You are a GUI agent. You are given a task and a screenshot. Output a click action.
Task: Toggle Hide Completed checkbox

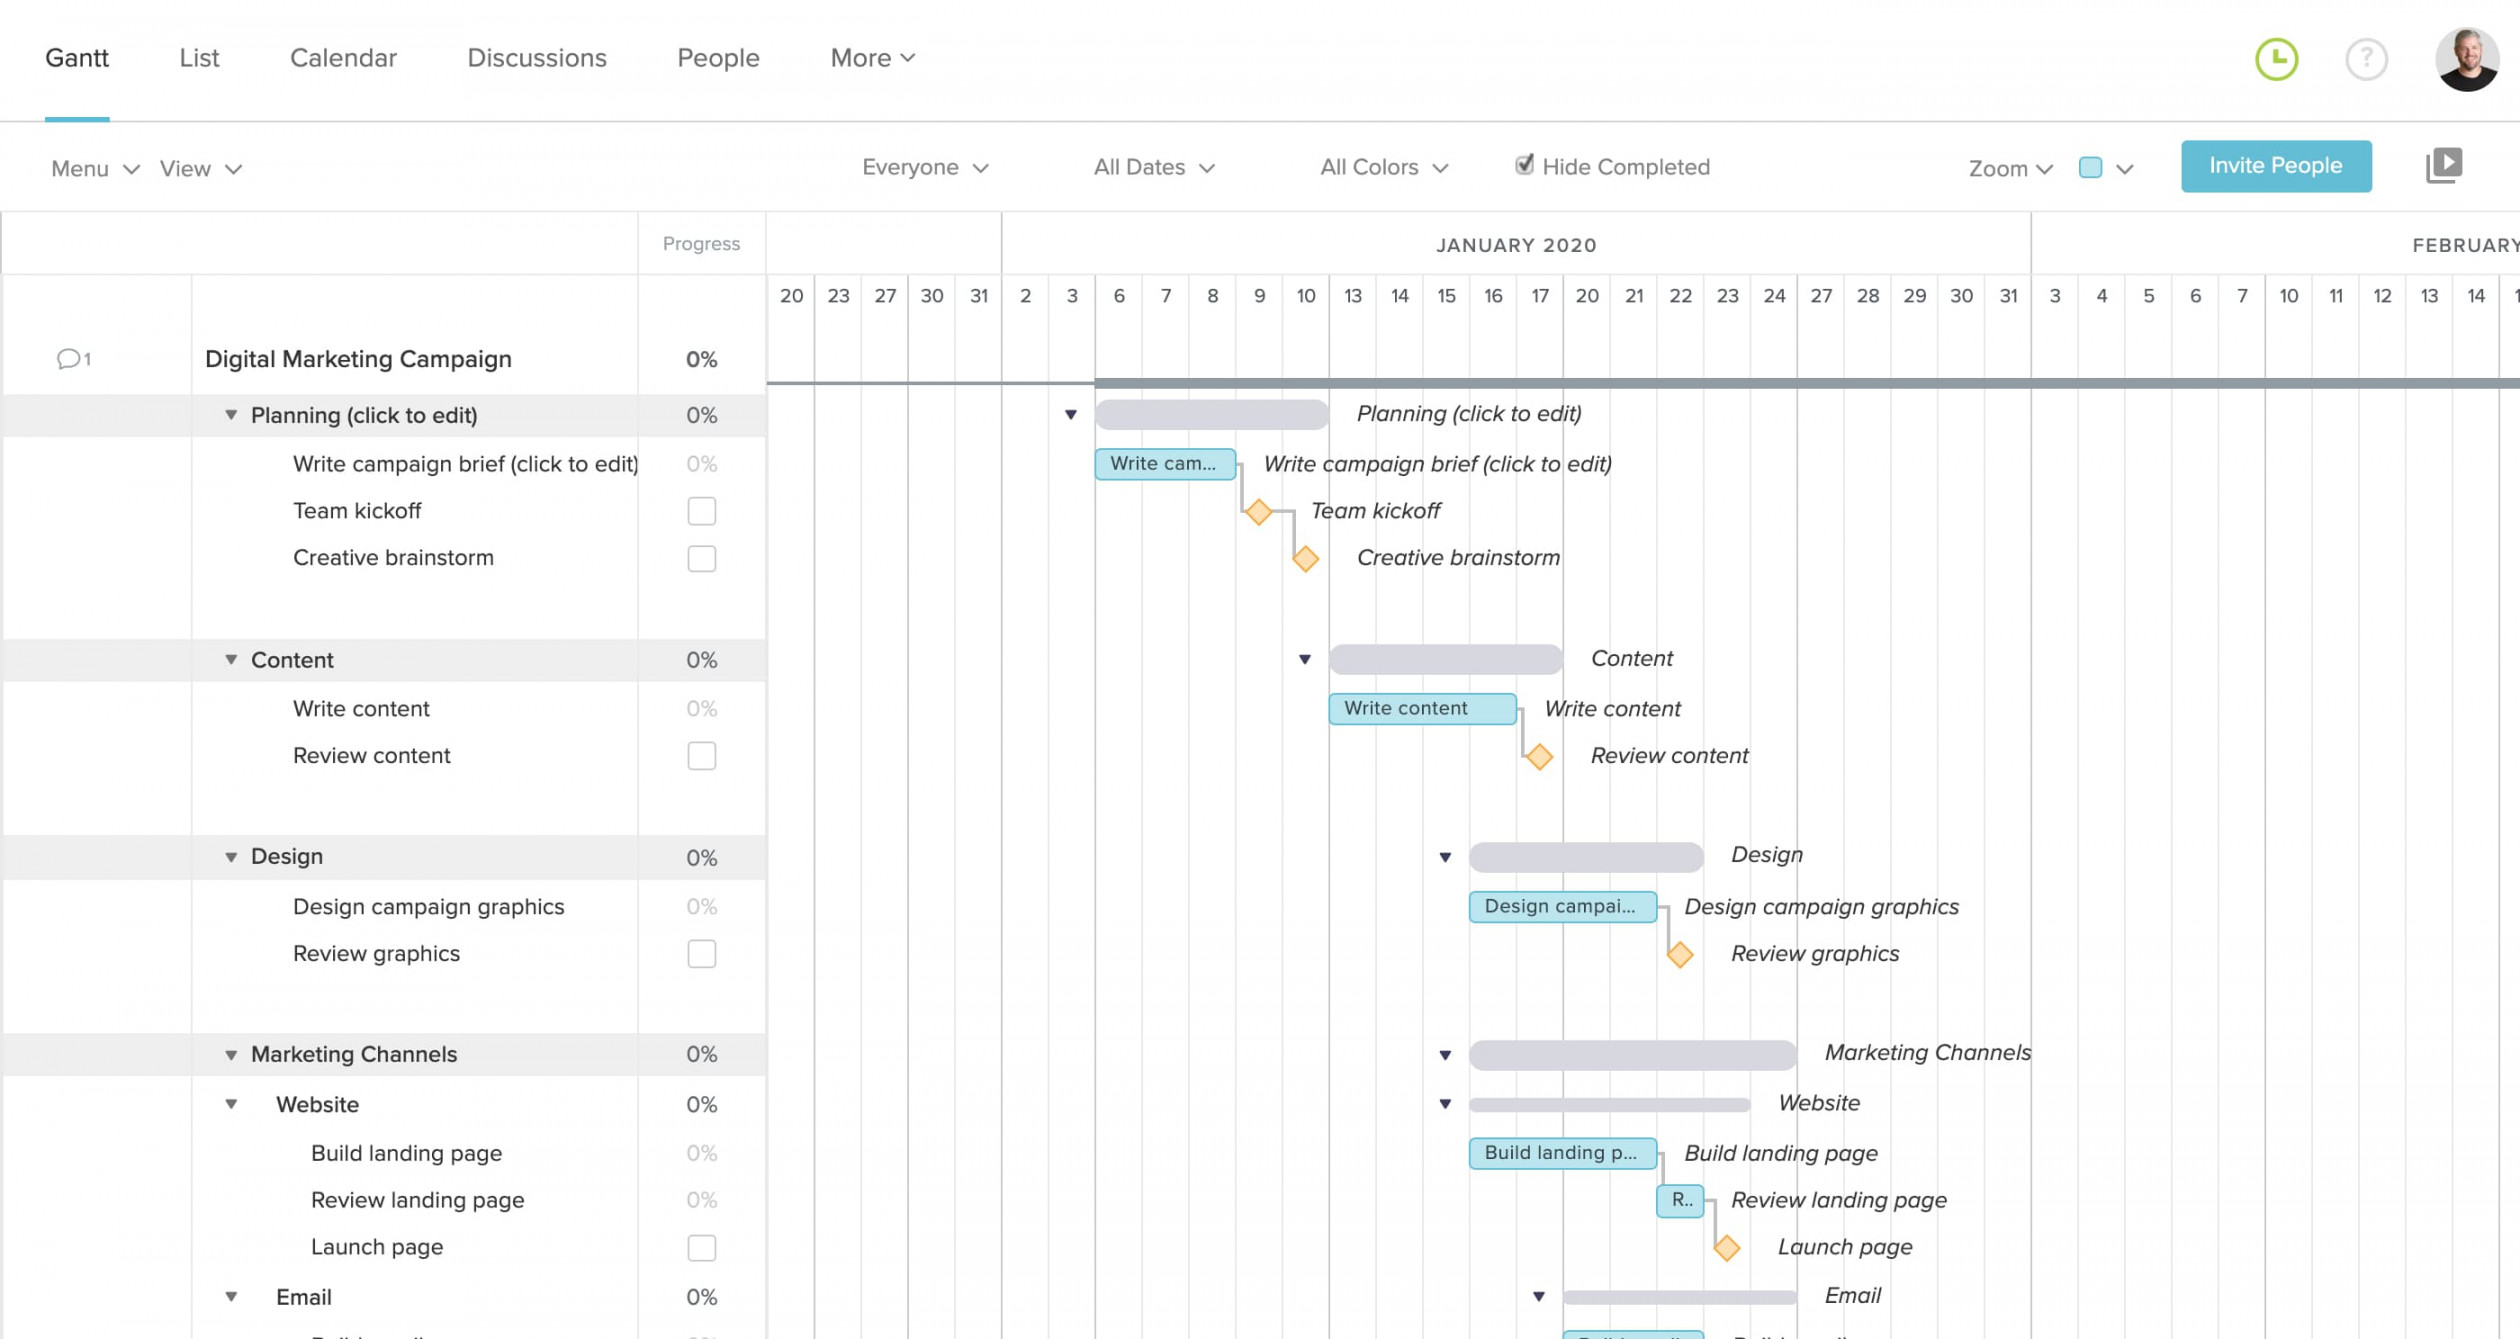pos(1520,165)
